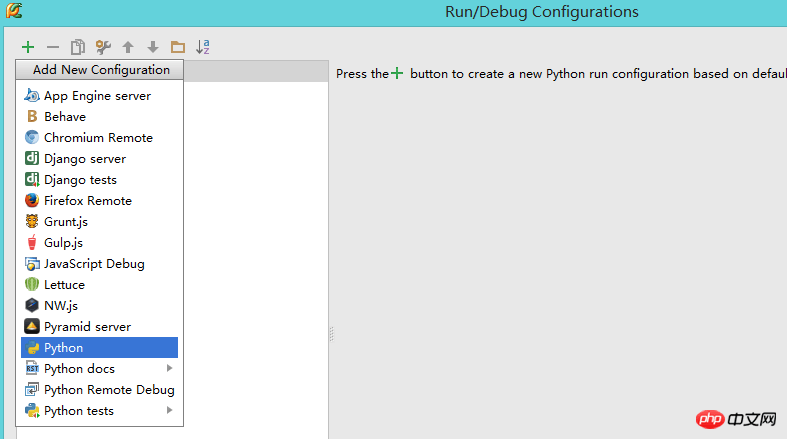Viewport: 787px width, 439px height.
Task: Choose Gulp.js menu entry
Action: tap(99, 242)
